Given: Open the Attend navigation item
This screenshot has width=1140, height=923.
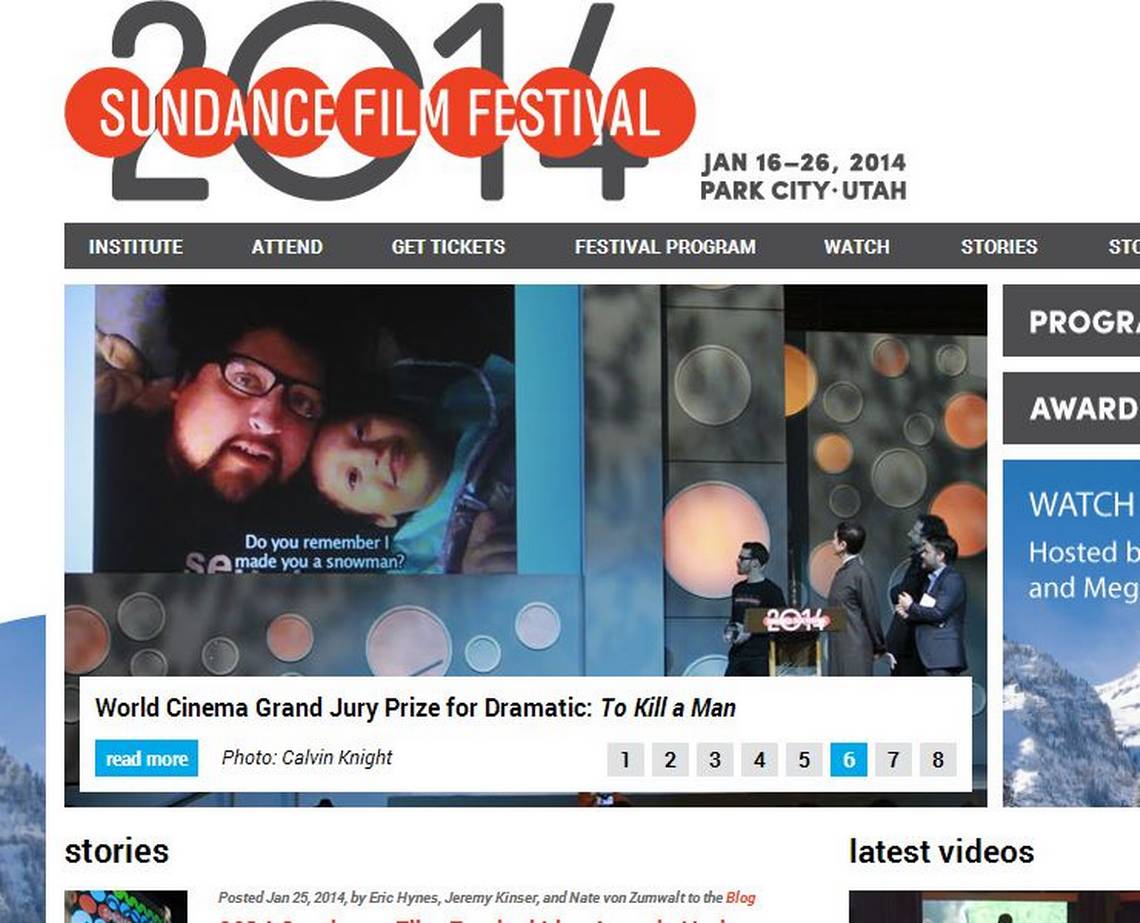Looking at the screenshot, I should point(287,247).
